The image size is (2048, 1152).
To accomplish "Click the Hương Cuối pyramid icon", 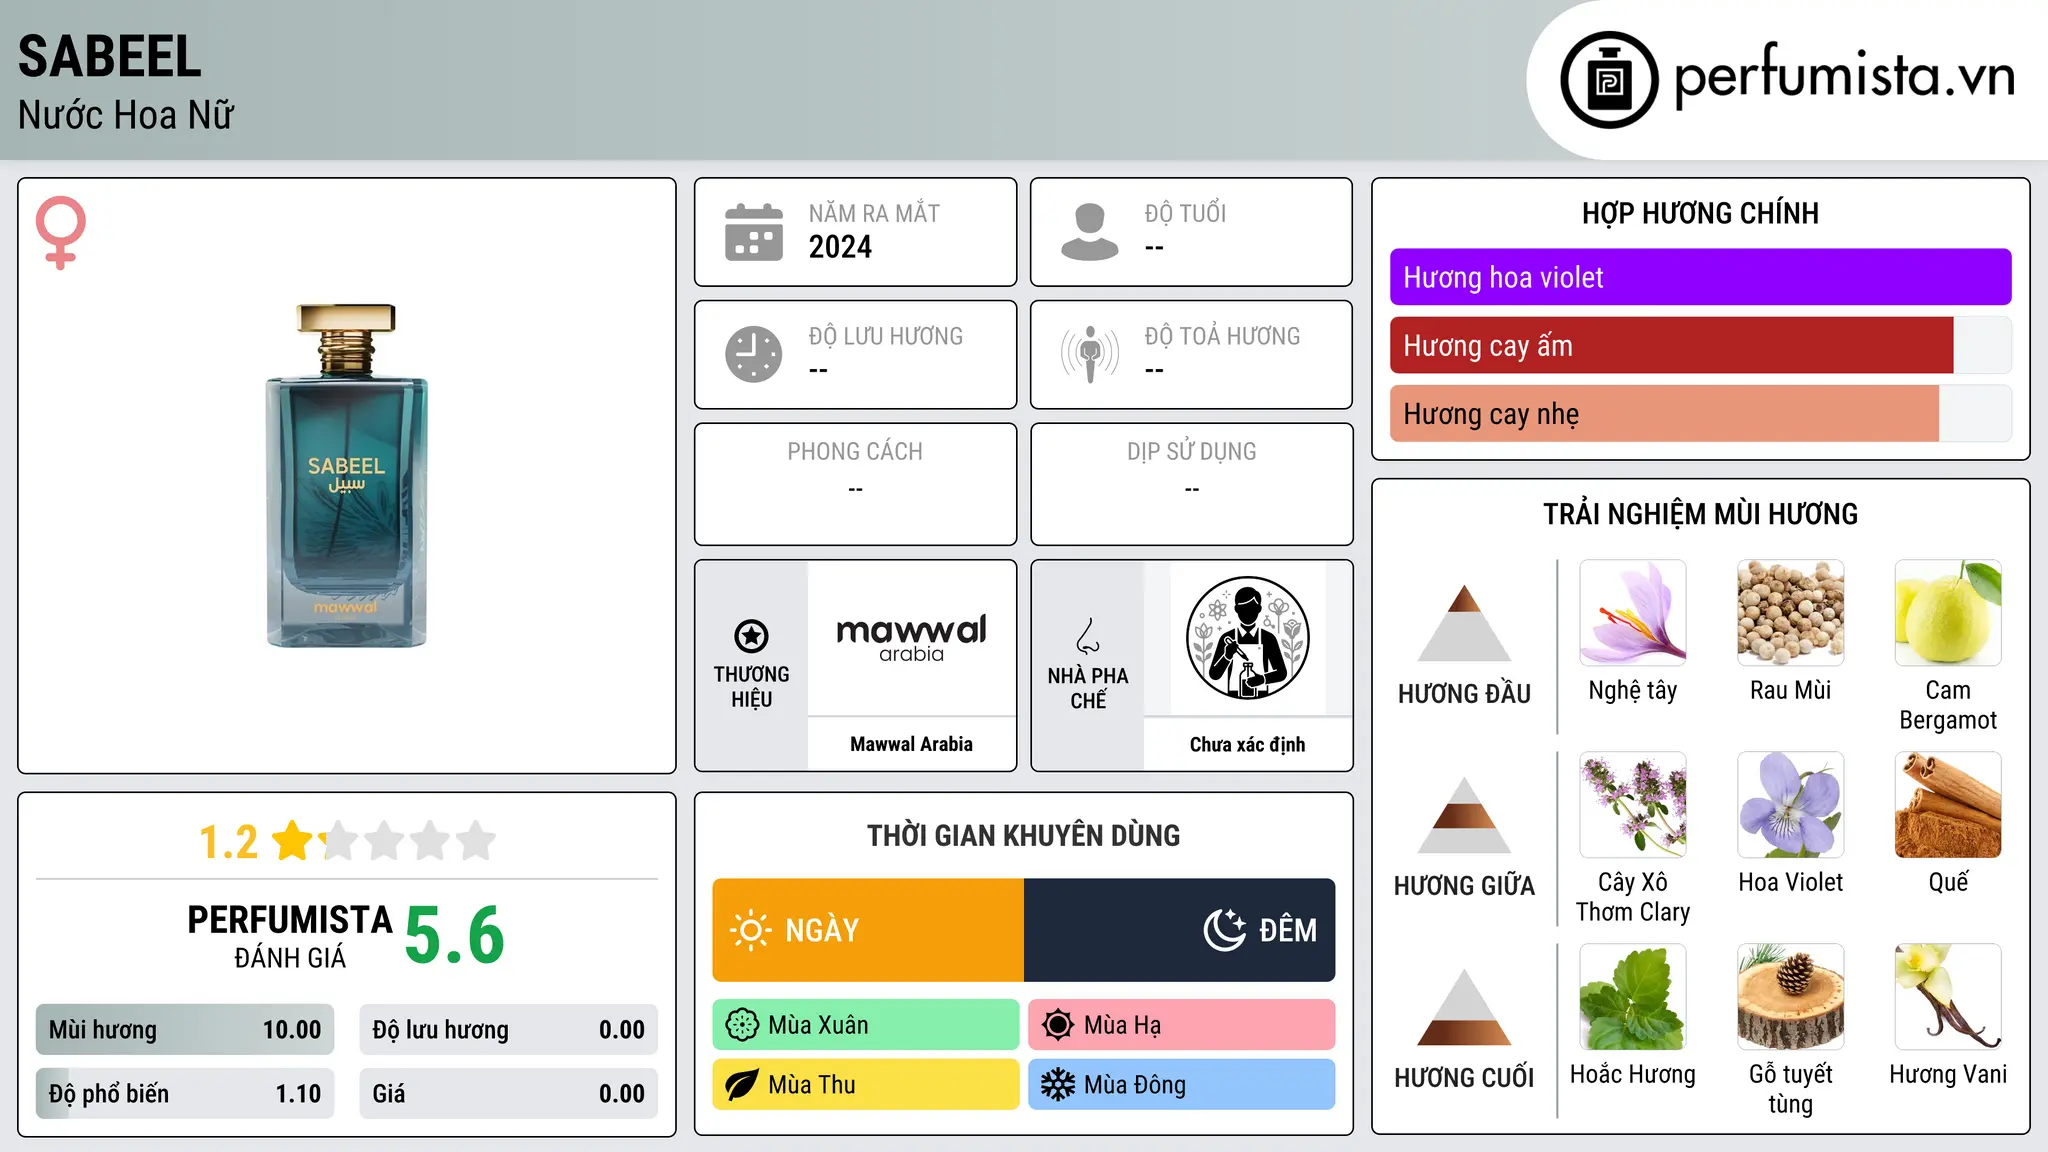I will pyautogui.click(x=1464, y=1007).
